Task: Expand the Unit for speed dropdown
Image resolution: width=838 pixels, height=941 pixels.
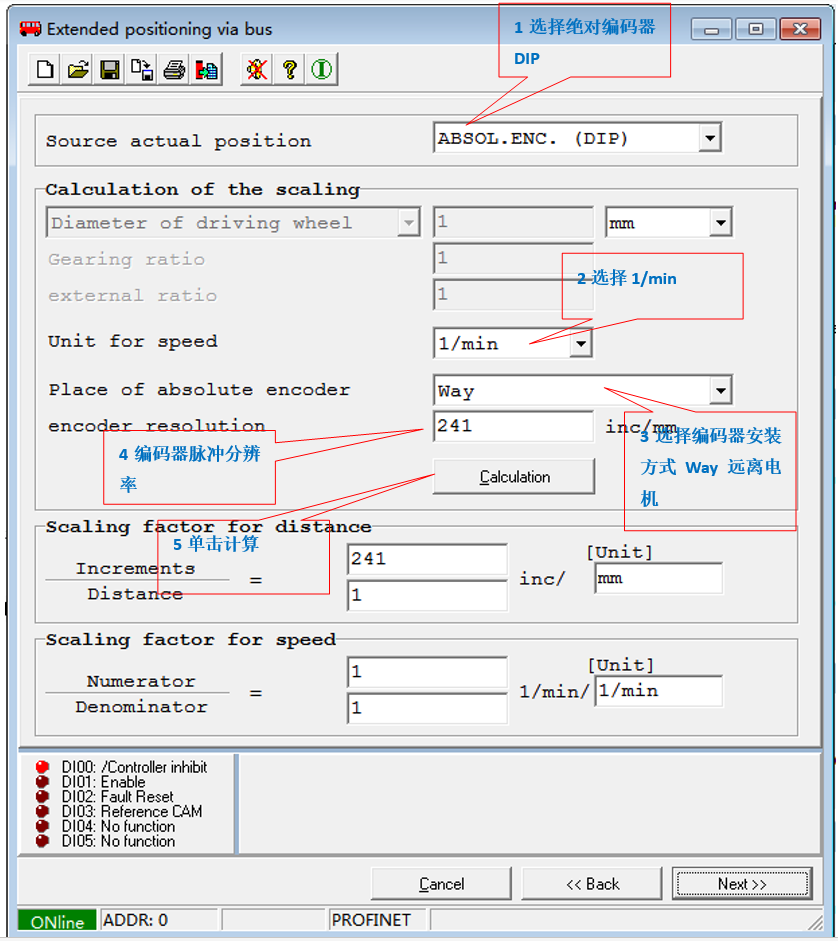Action: tap(580, 344)
